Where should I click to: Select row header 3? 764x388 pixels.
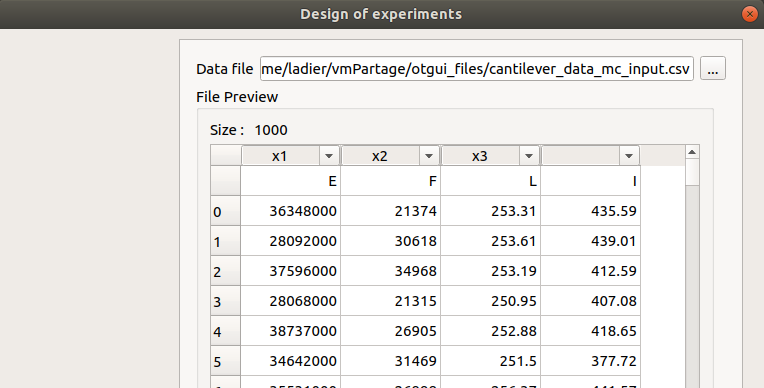[226, 301]
